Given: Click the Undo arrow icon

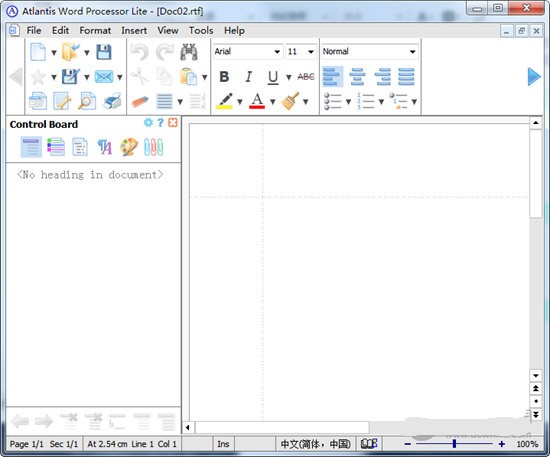Looking at the screenshot, I should point(140,52).
